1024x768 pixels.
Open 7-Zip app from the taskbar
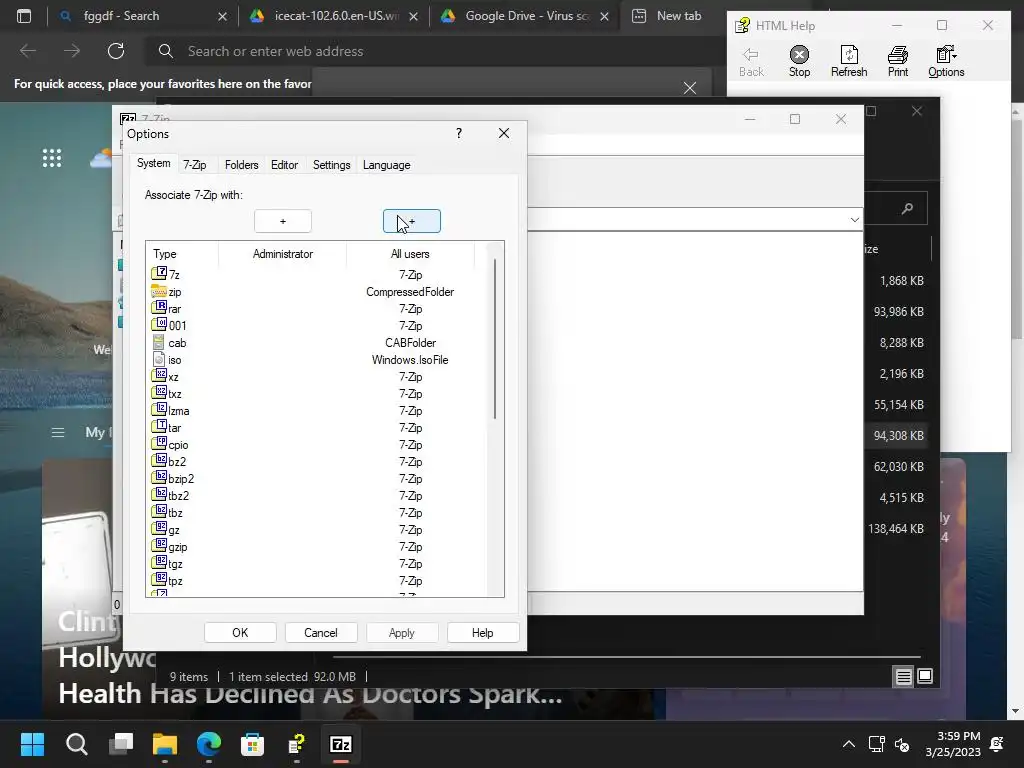[x=341, y=744]
